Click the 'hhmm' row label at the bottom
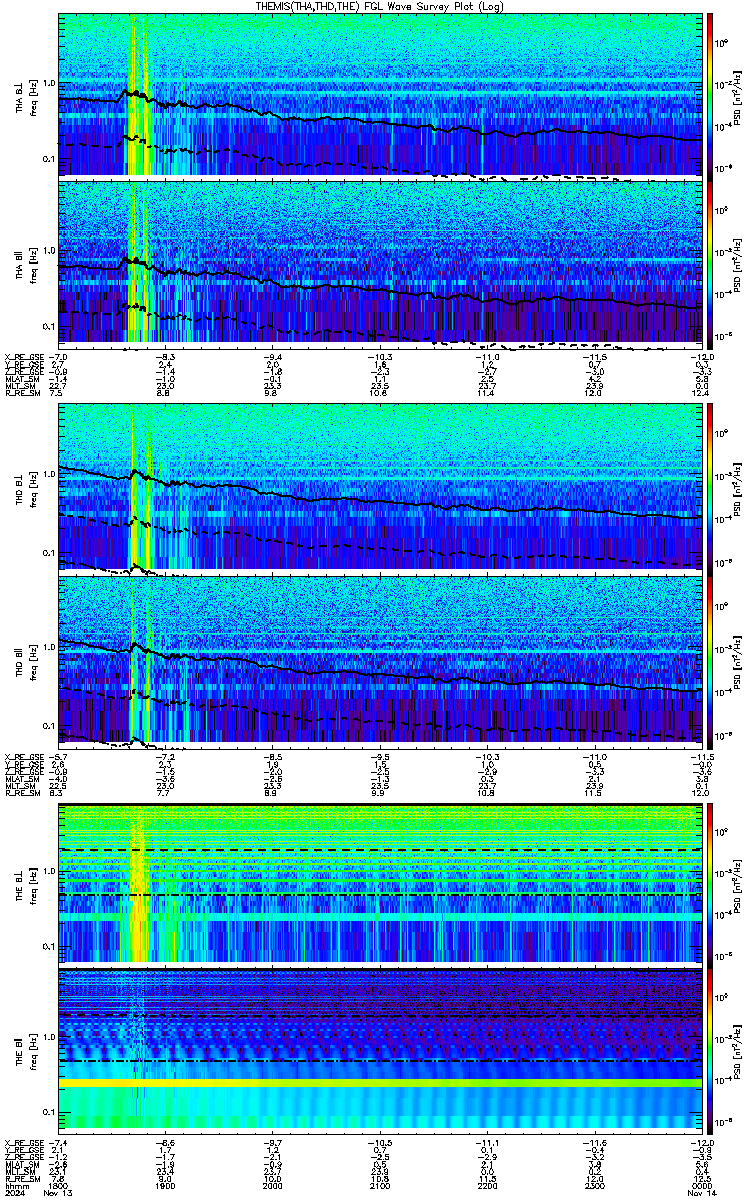The image size is (750, 1200). pos(15,1186)
